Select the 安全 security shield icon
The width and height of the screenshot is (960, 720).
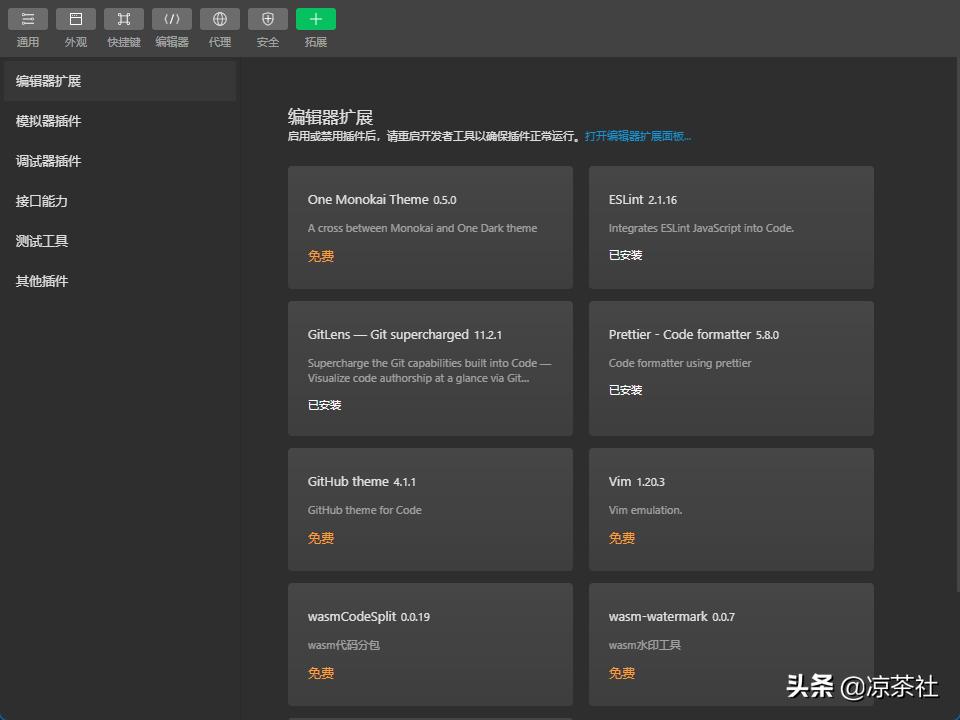click(x=268, y=19)
